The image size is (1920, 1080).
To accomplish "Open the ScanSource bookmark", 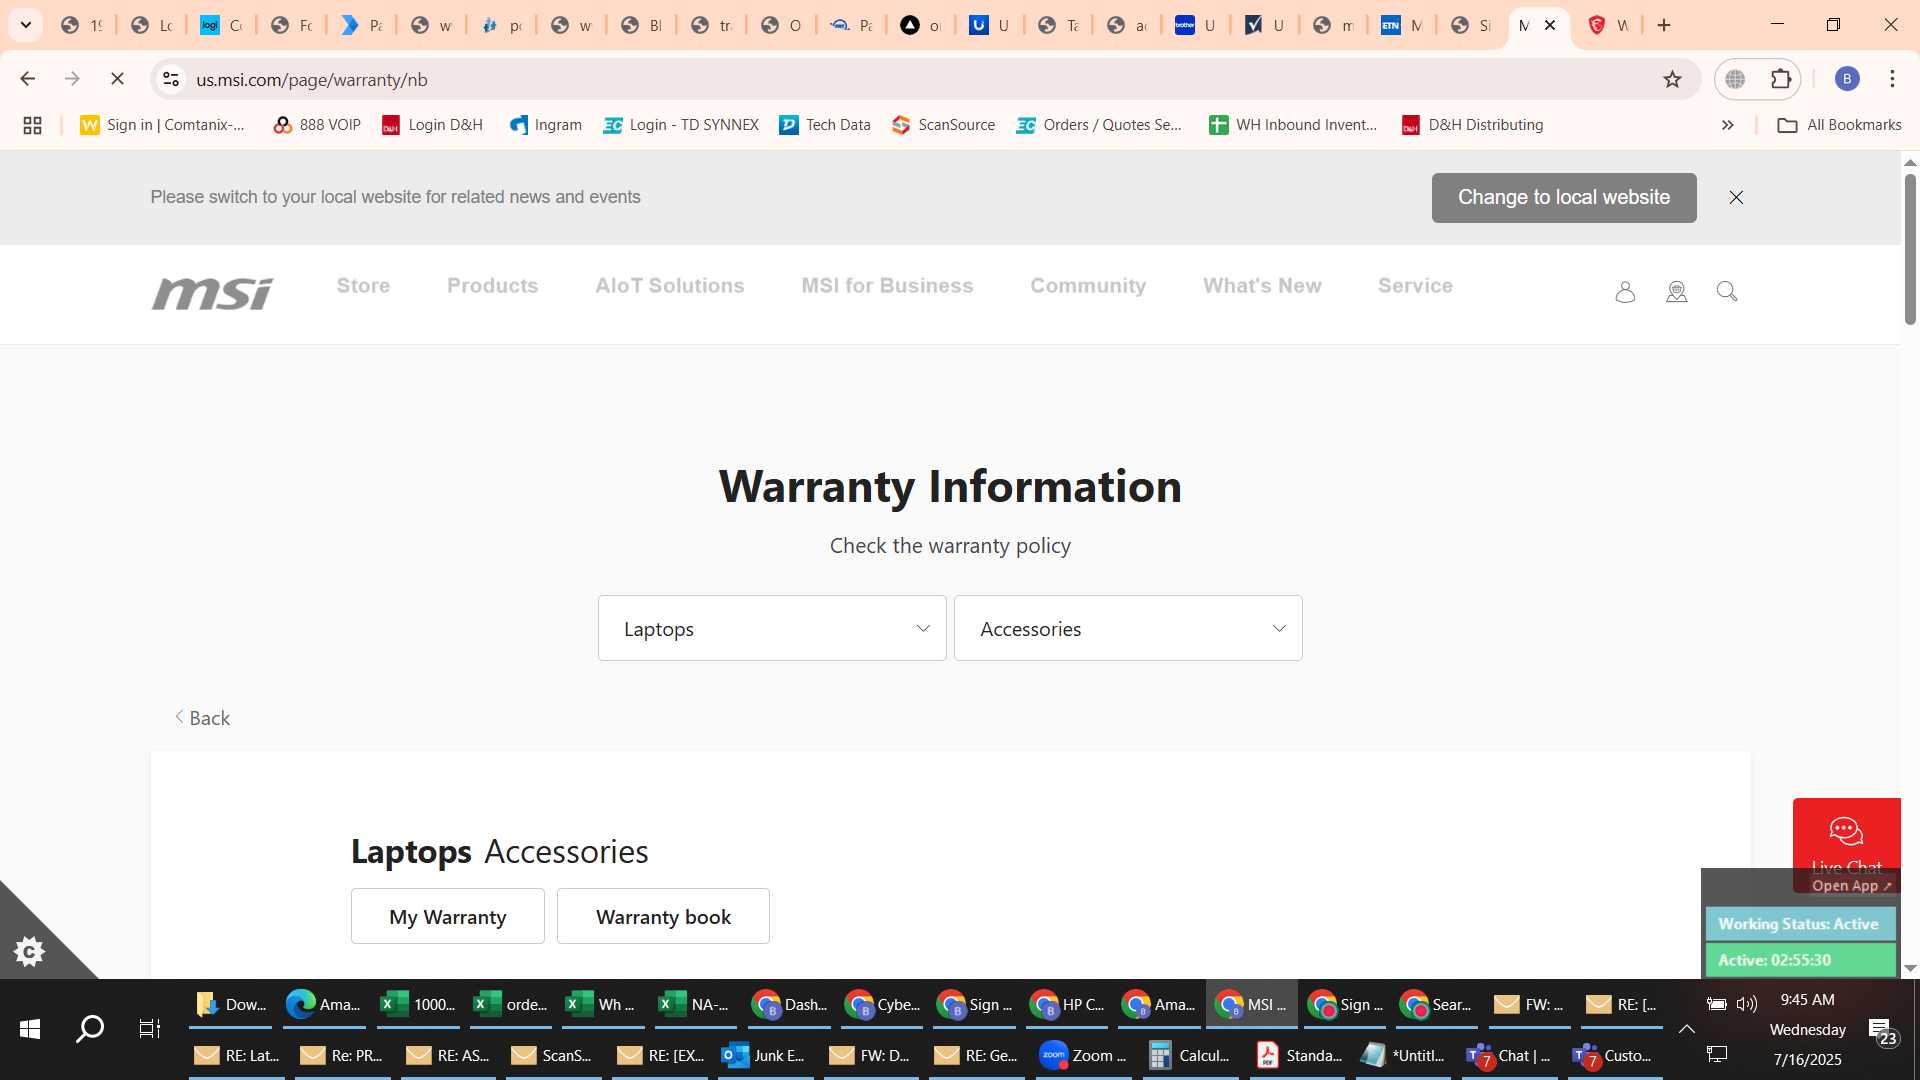I will (944, 125).
